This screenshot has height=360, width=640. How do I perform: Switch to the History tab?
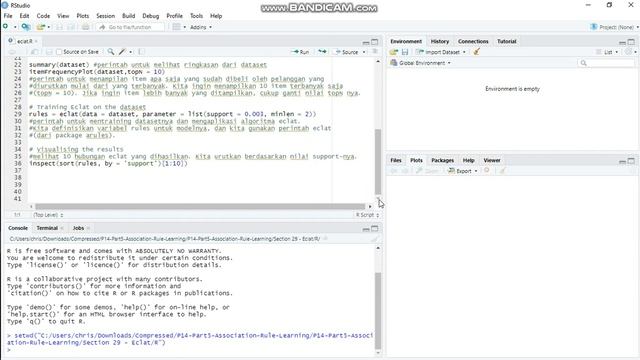pyautogui.click(x=440, y=41)
